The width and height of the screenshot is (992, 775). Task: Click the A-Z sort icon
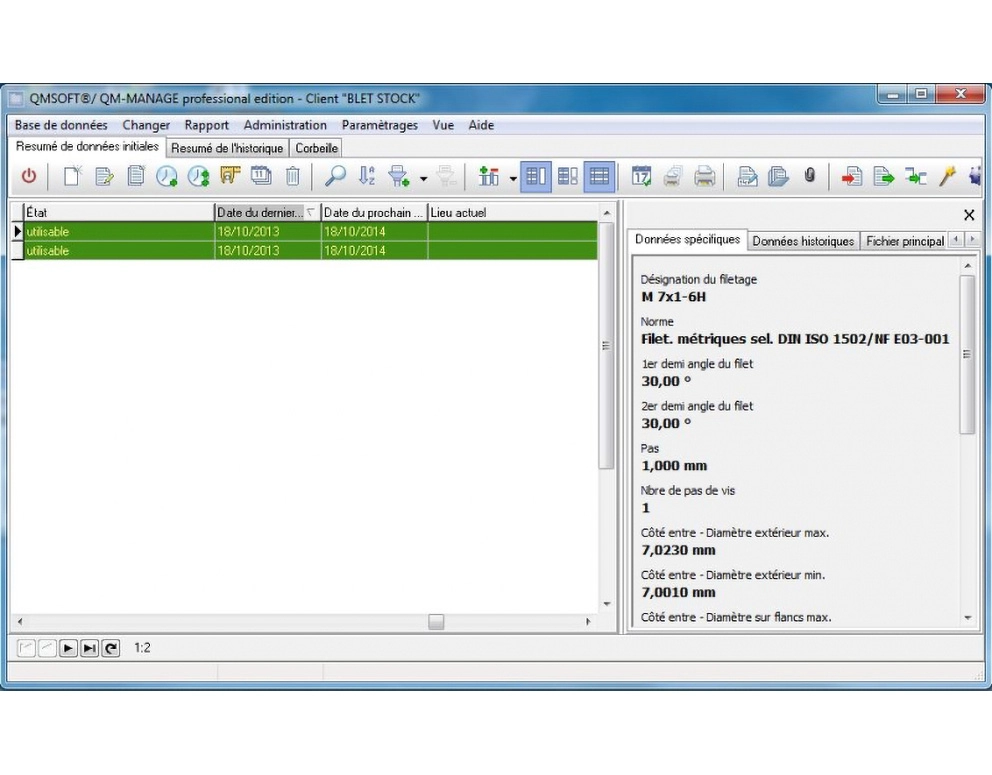click(367, 176)
